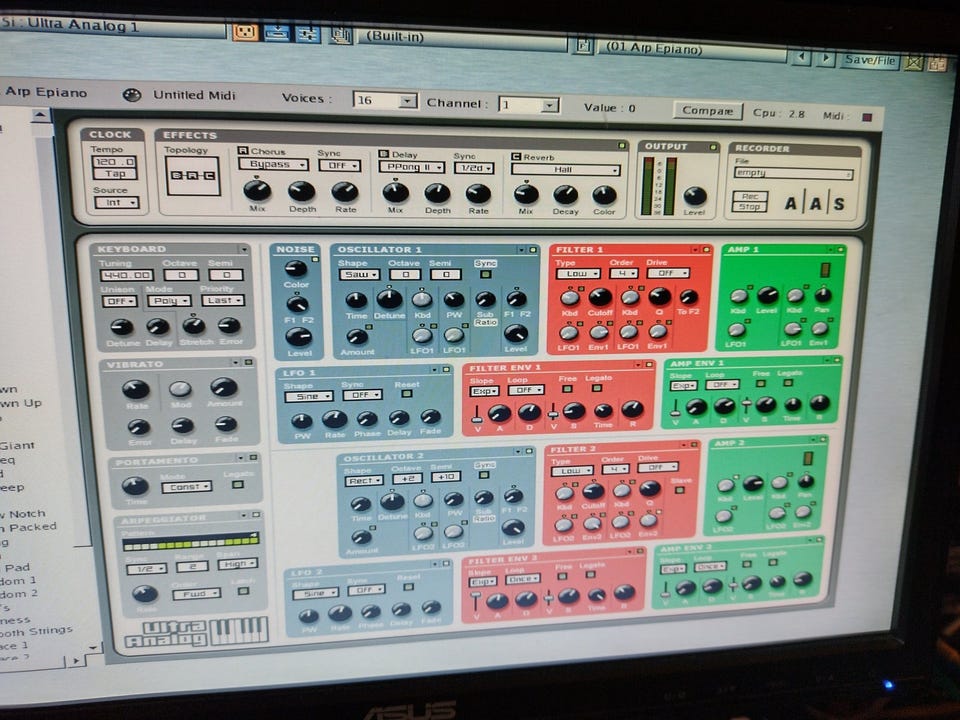Click the Compare button
The width and height of the screenshot is (960, 720).
click(x=707, y=111)
